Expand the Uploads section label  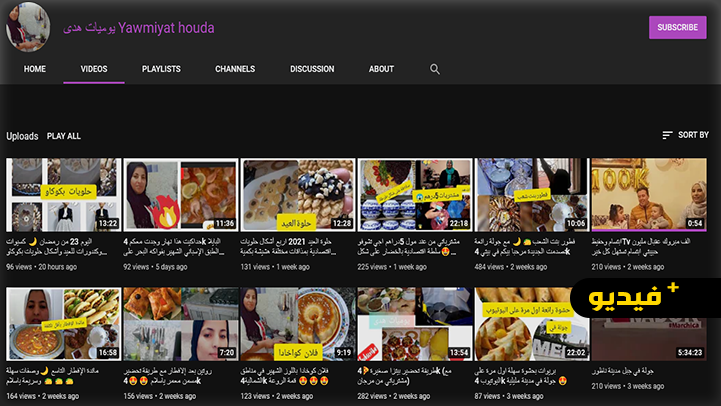click(22, 136)
